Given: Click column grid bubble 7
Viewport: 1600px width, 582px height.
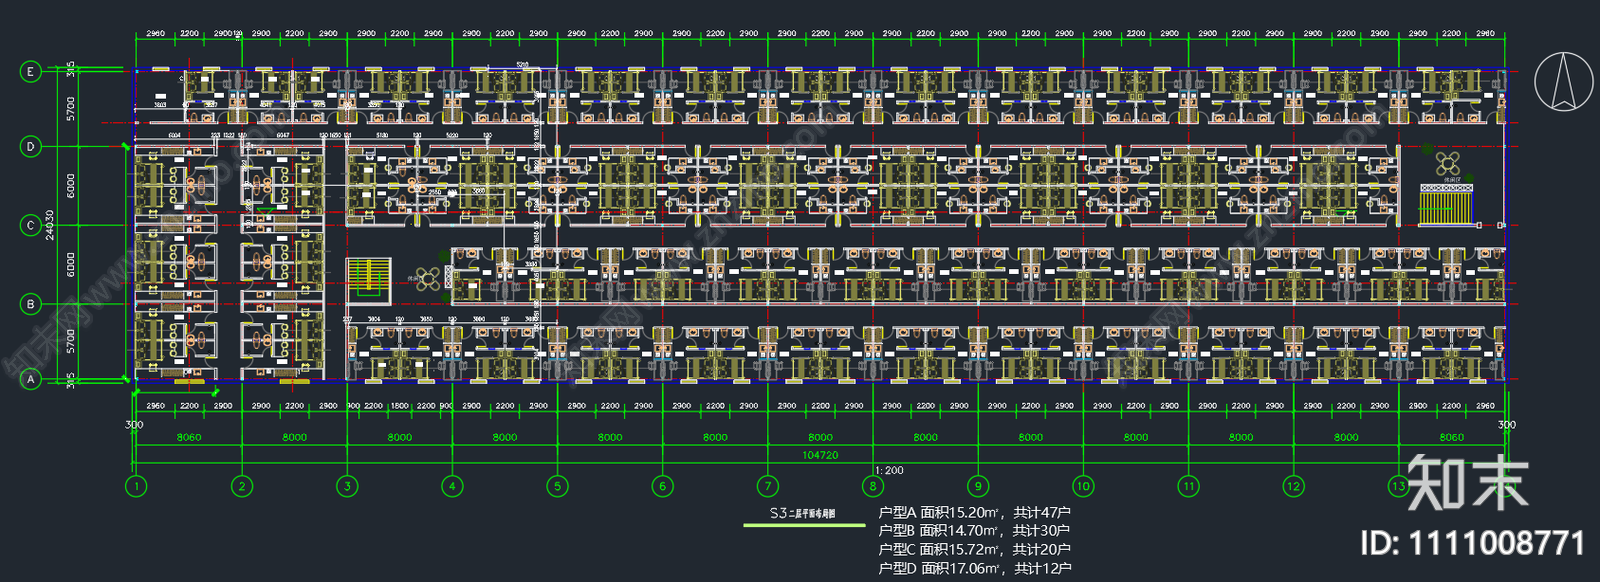Looking at the screenshot, I should [768, 486].
